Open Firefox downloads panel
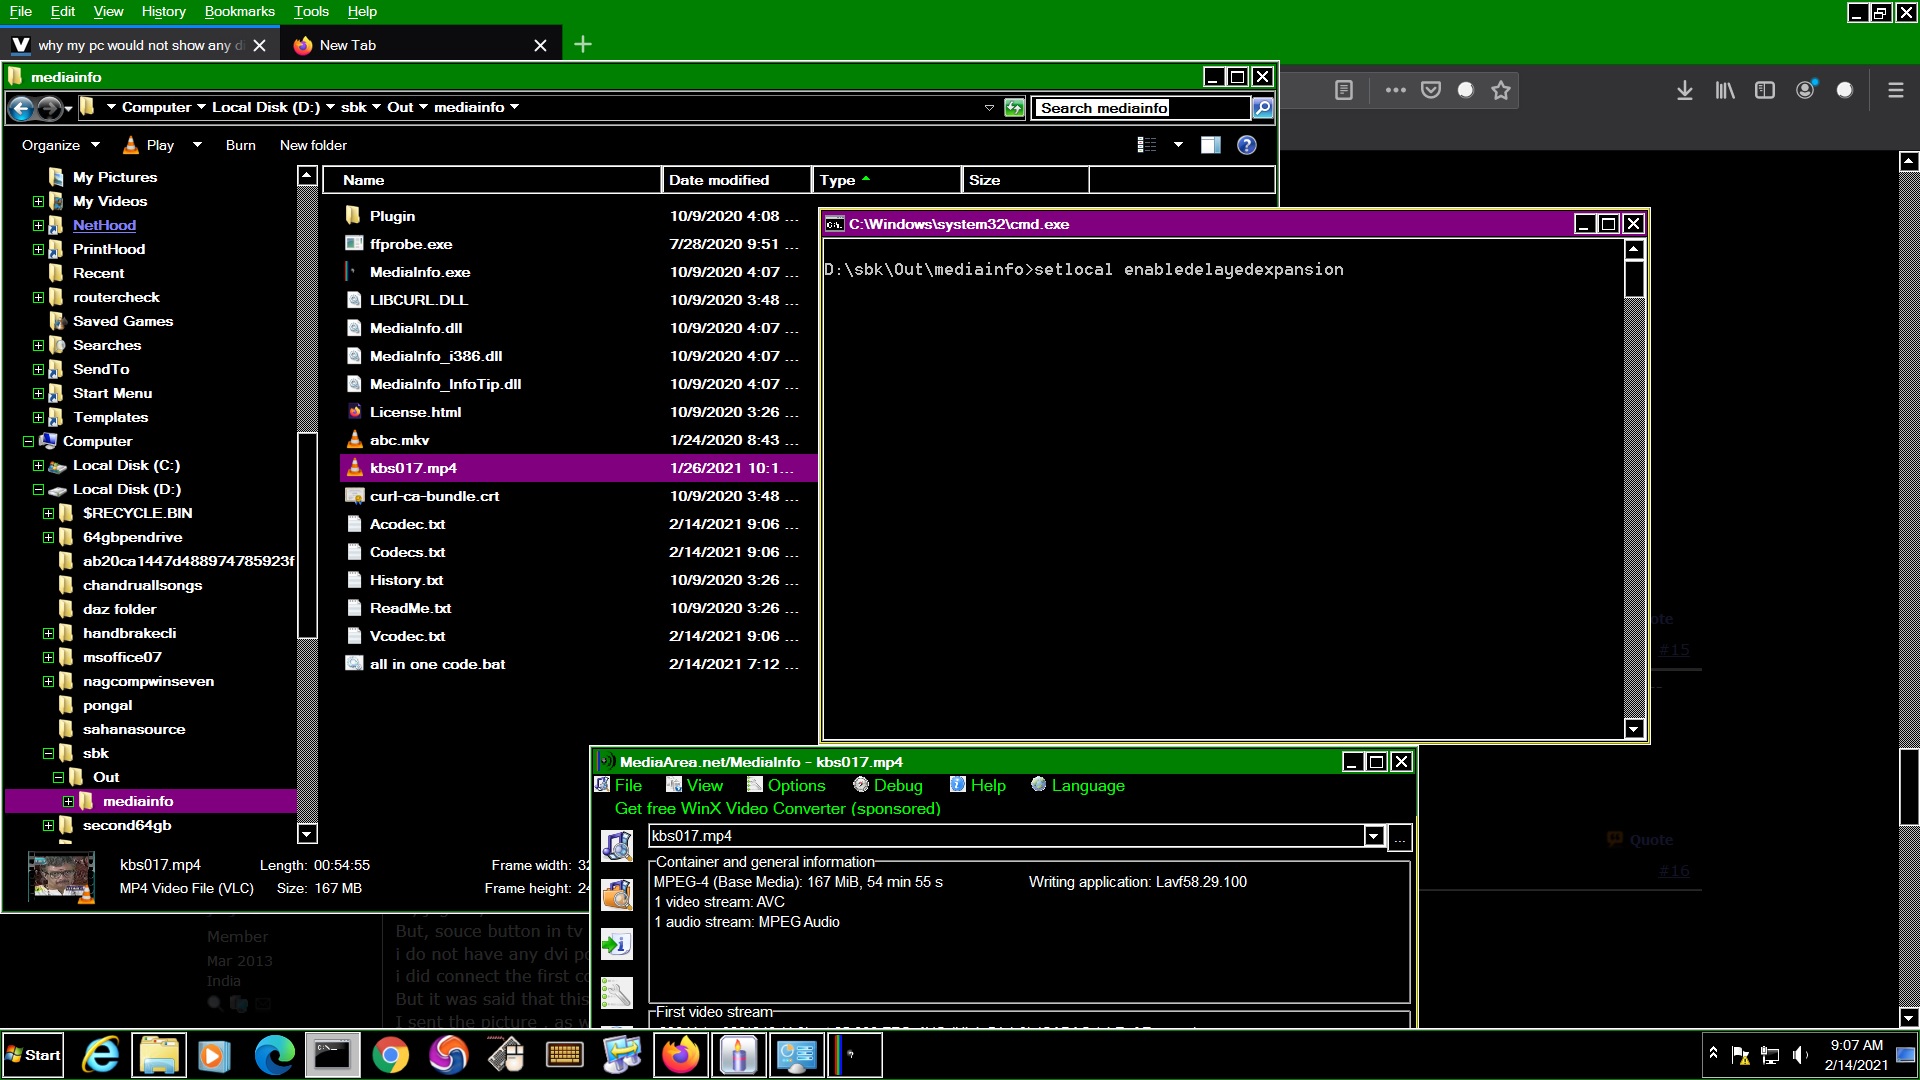 tap(1685, 90)
